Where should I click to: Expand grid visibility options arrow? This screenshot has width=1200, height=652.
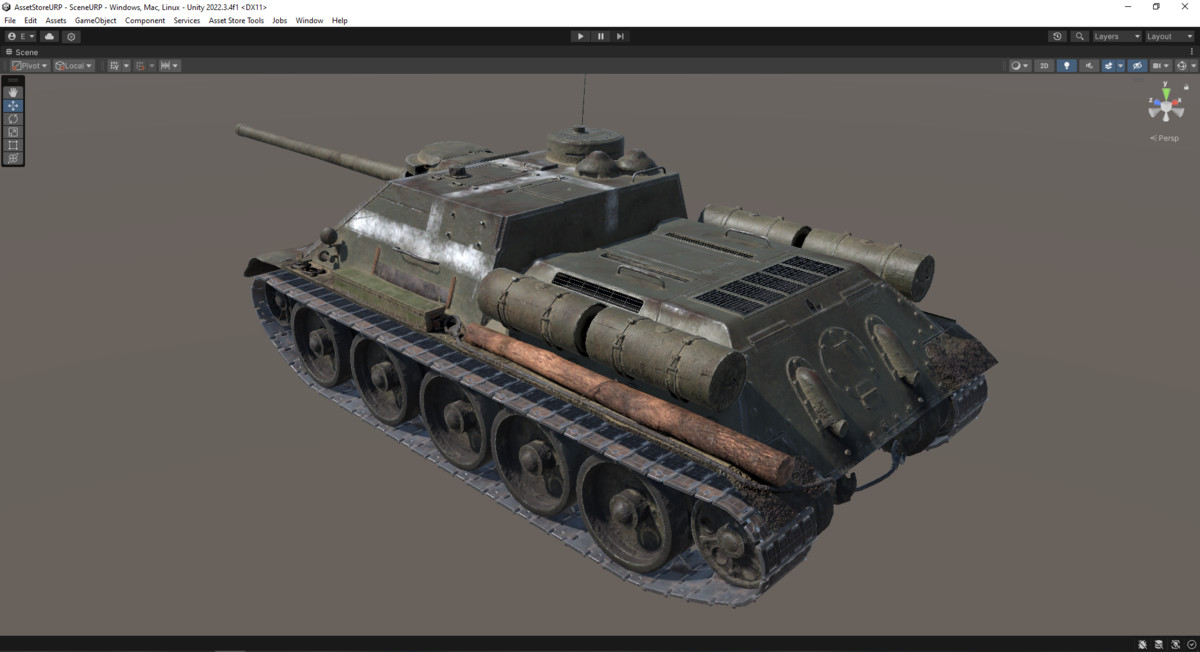click(126, 66)
